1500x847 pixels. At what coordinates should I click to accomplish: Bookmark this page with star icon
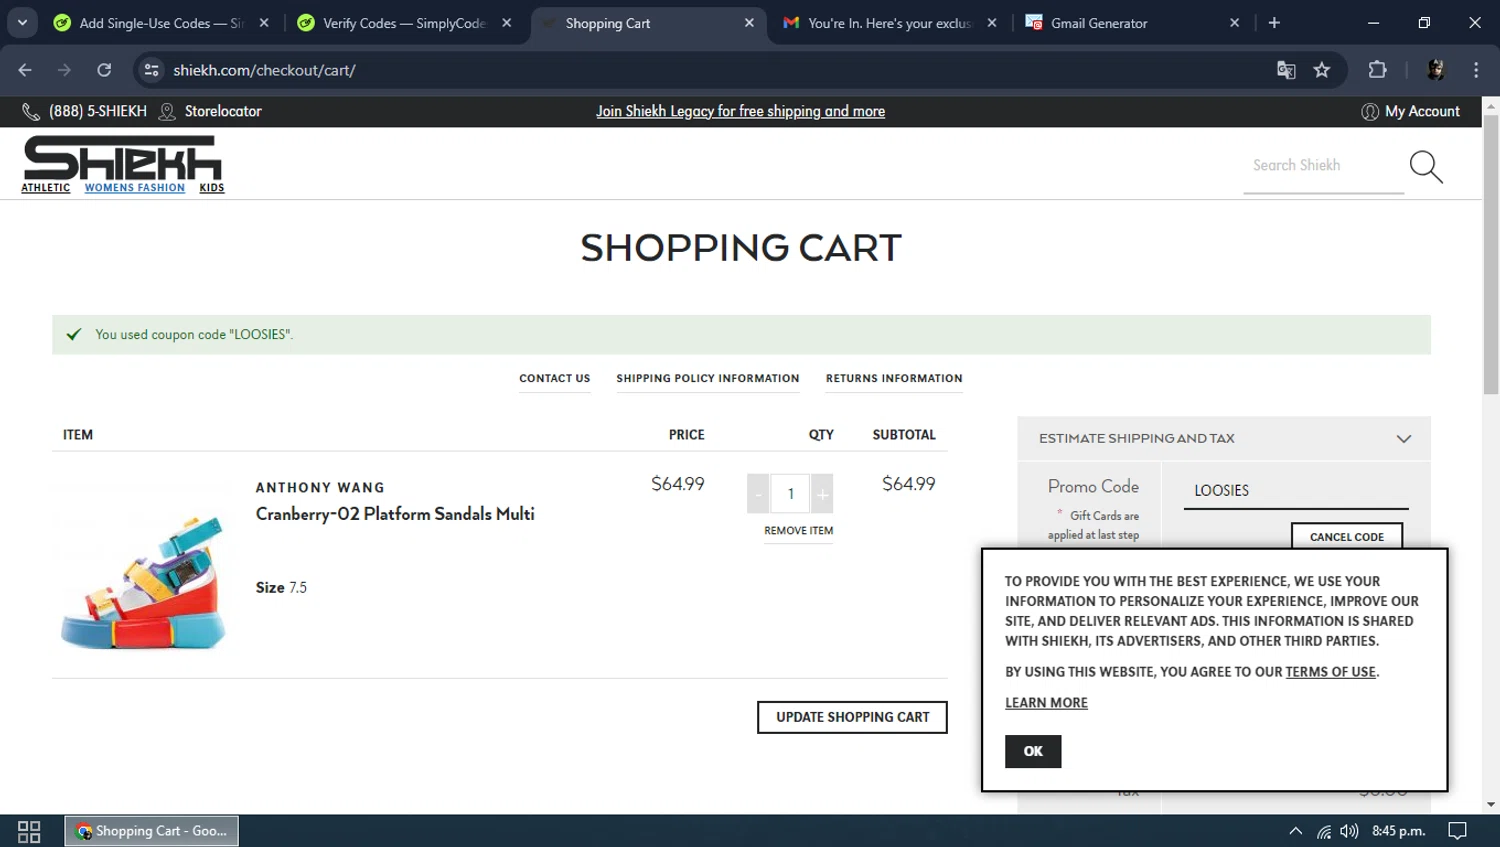pyautogui.click(x=1322, y=70)
